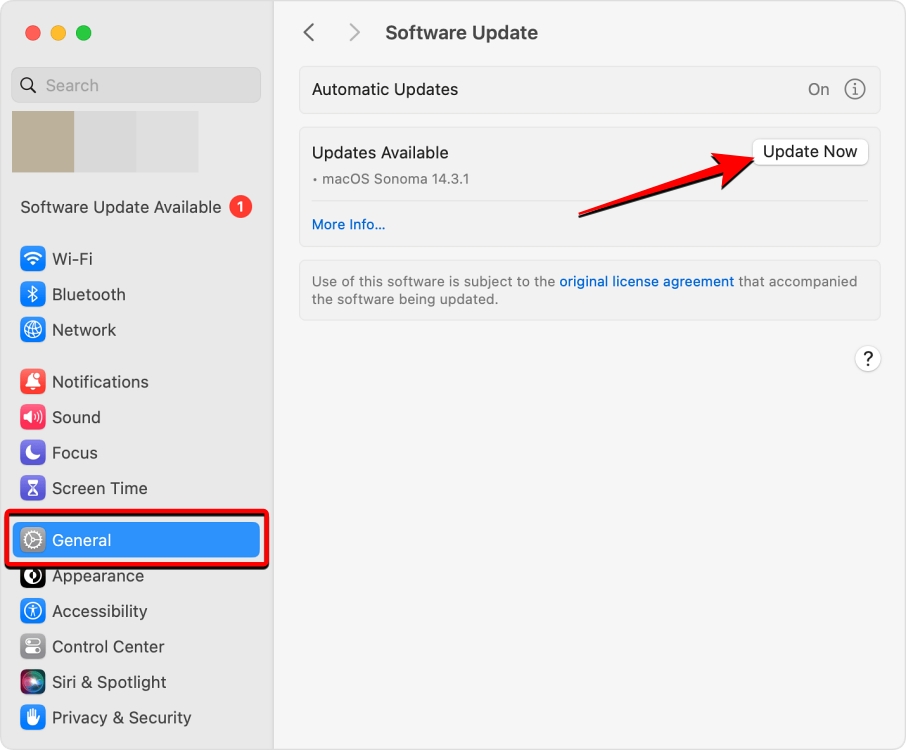Select Software Update Available in sidebar
906x750 pixels.
(120, 207)
